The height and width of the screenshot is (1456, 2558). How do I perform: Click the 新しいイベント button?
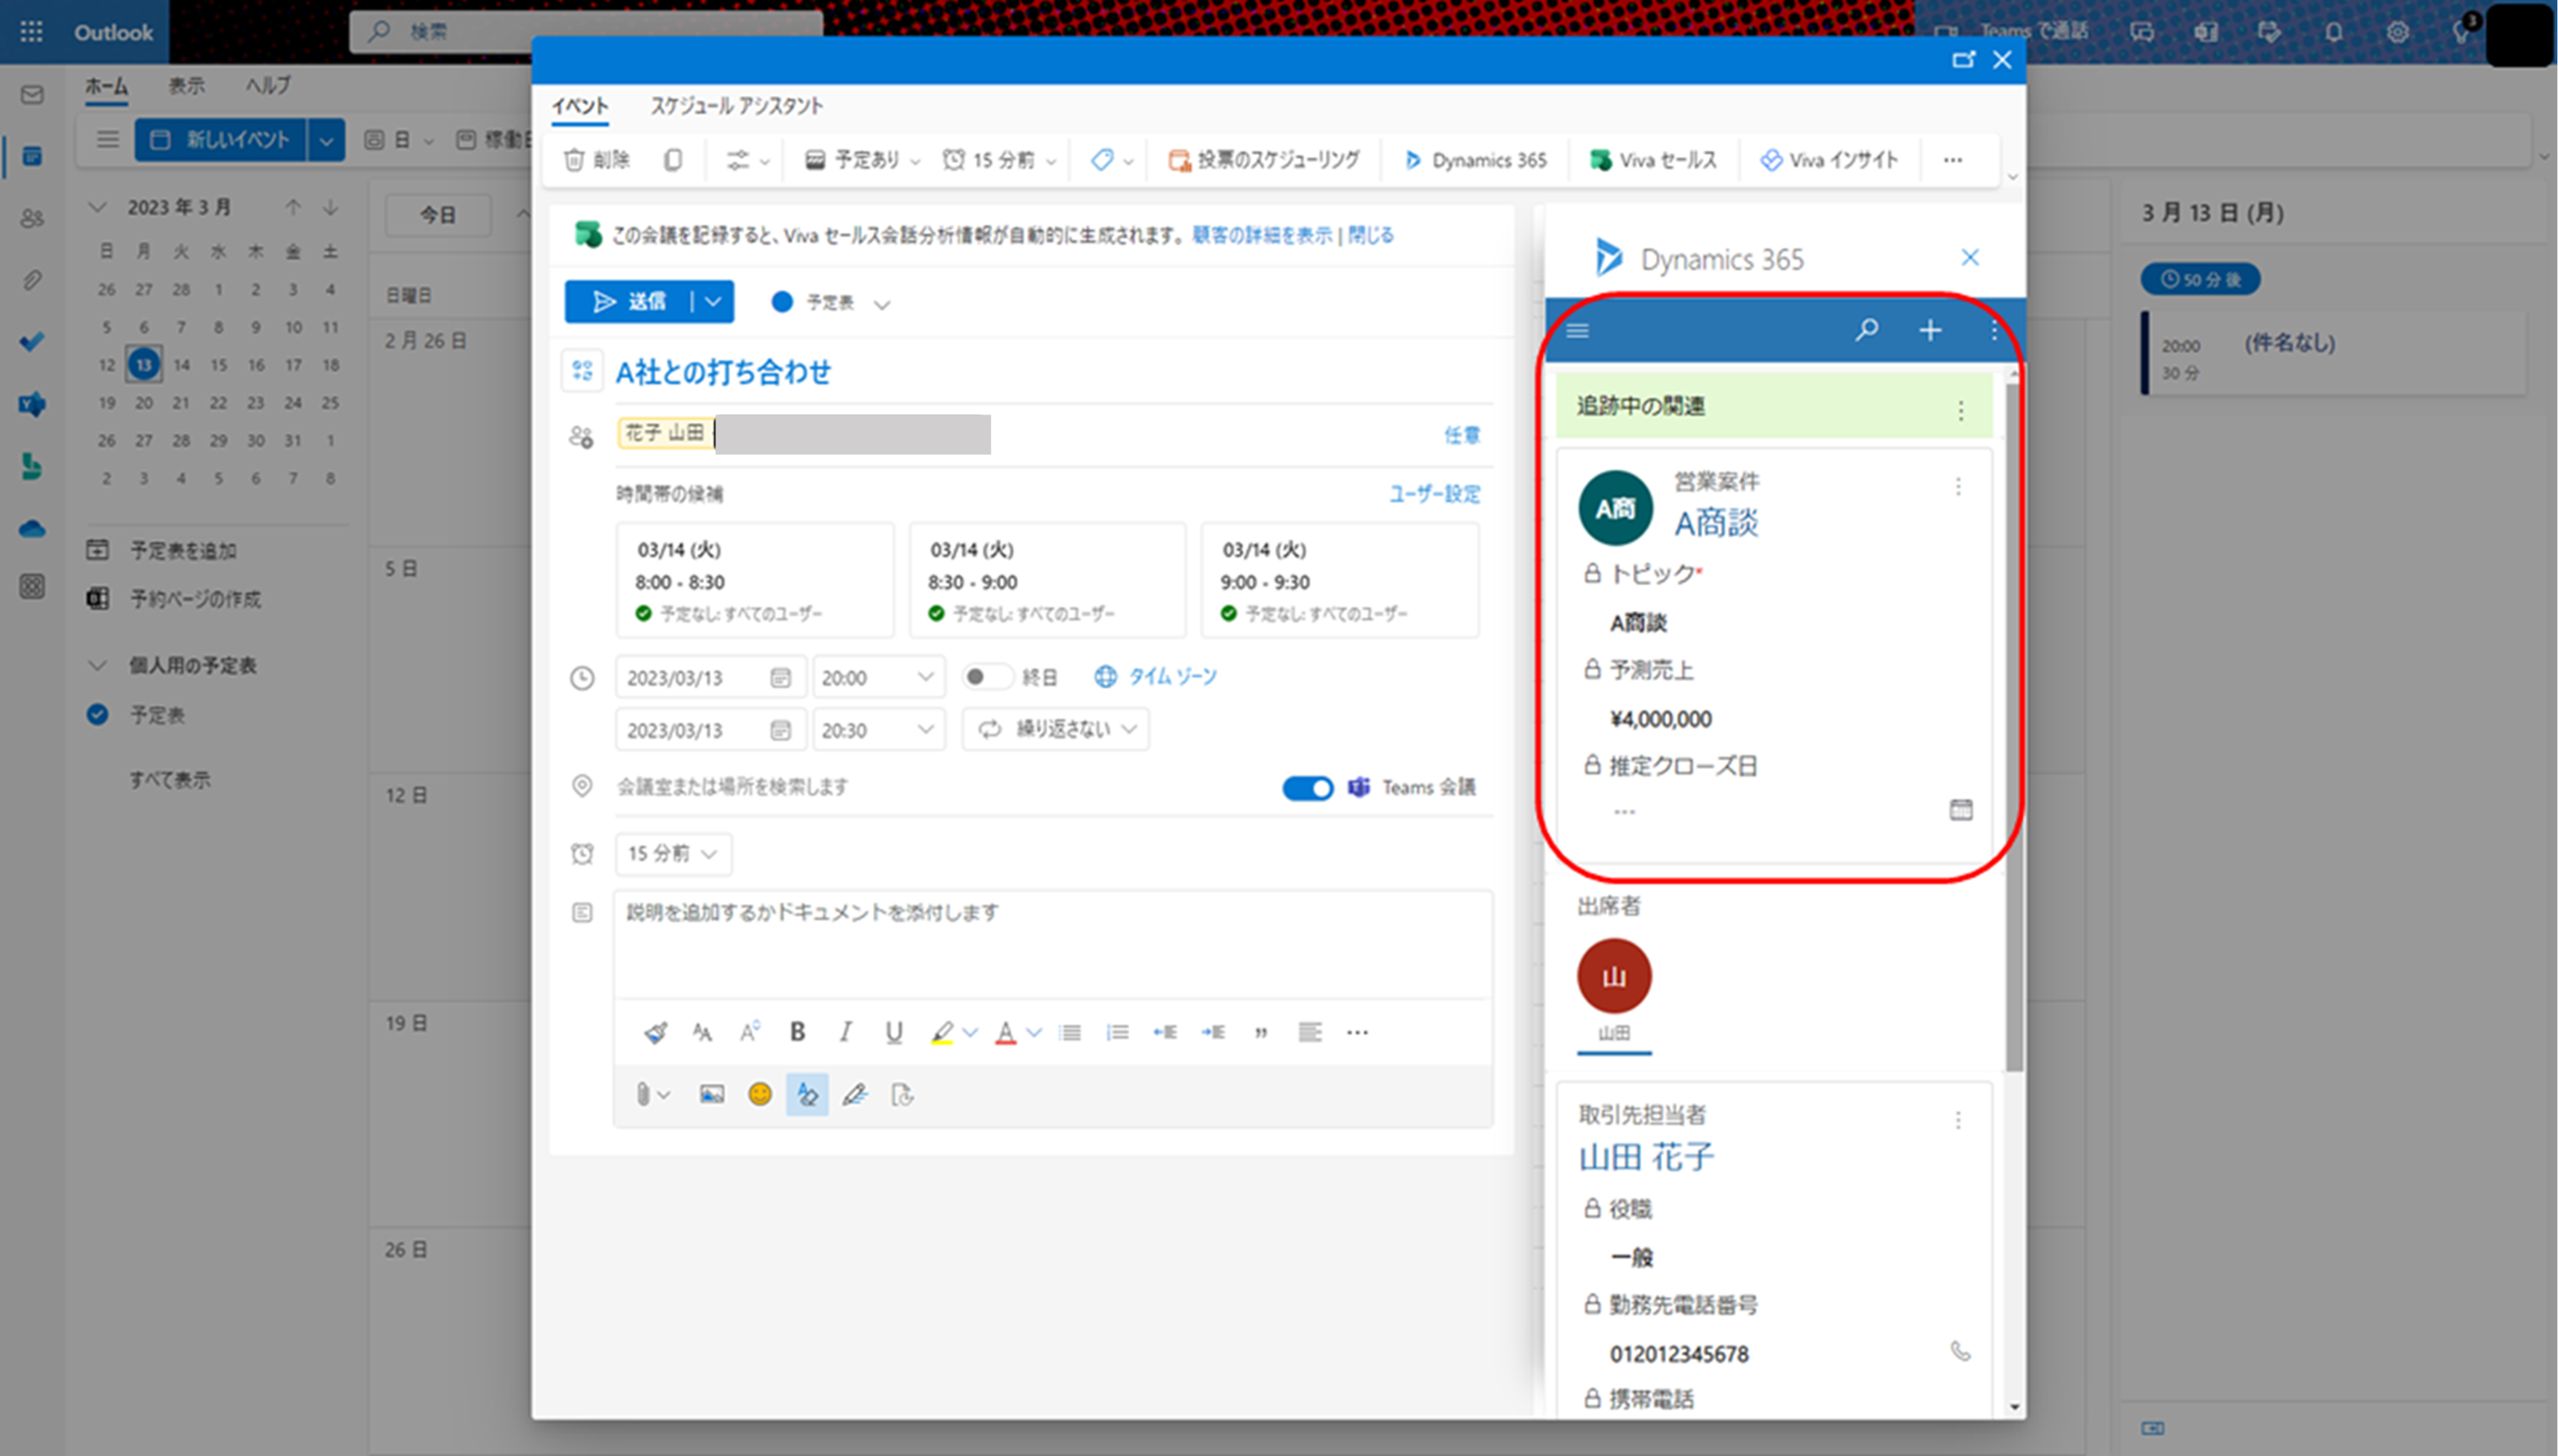point(220,139)
